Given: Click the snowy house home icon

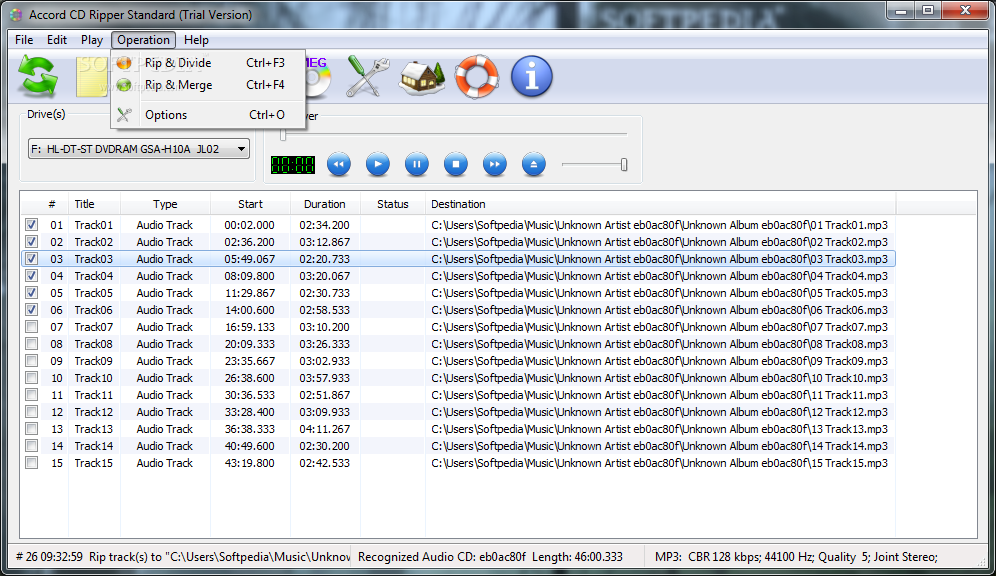Looking at the screenshot, I should [421, 77].
